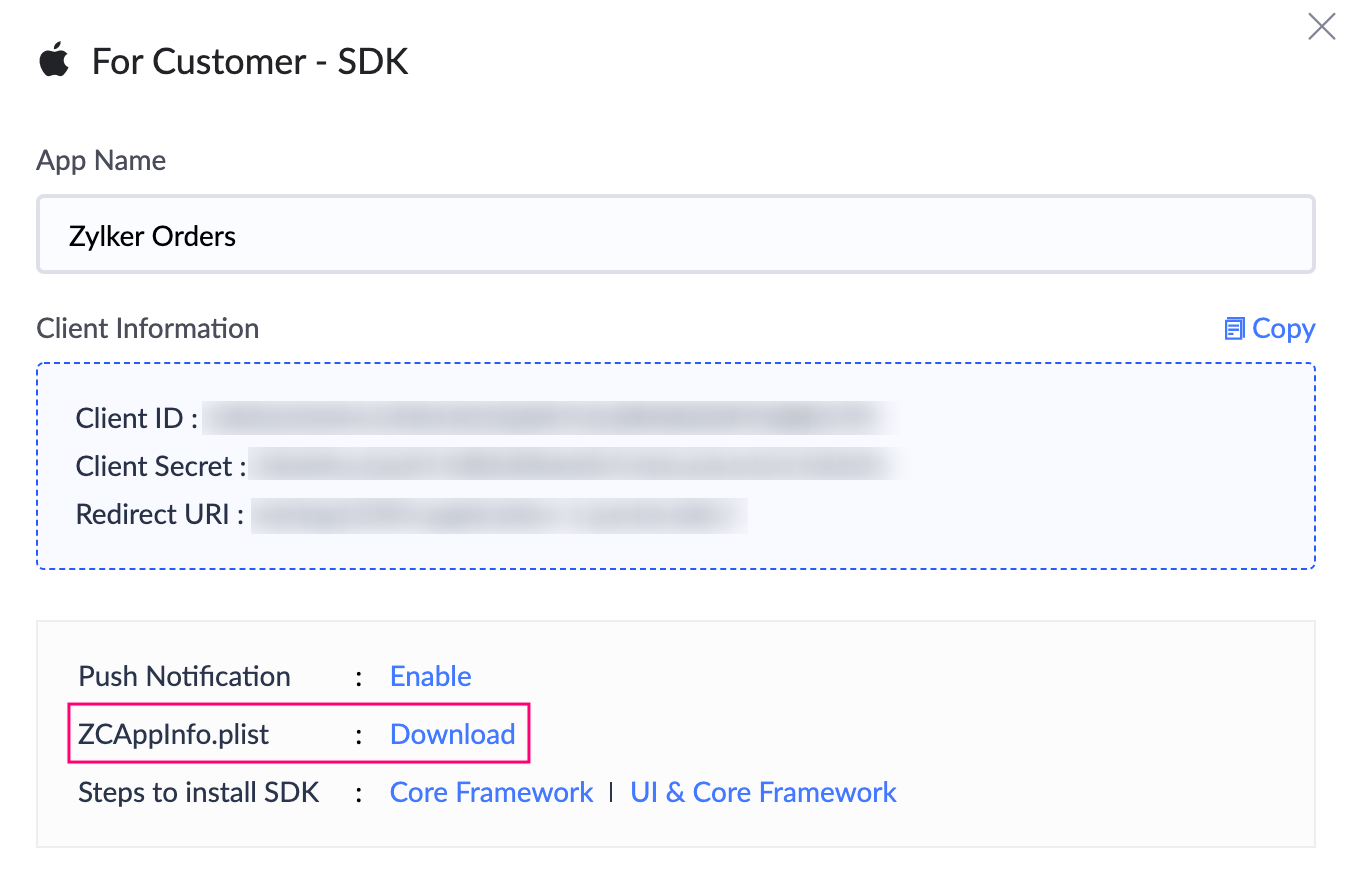The width and height of the screenshot is (1364, 896).
Task: Enable Push Notification
Action: point(431,676)
